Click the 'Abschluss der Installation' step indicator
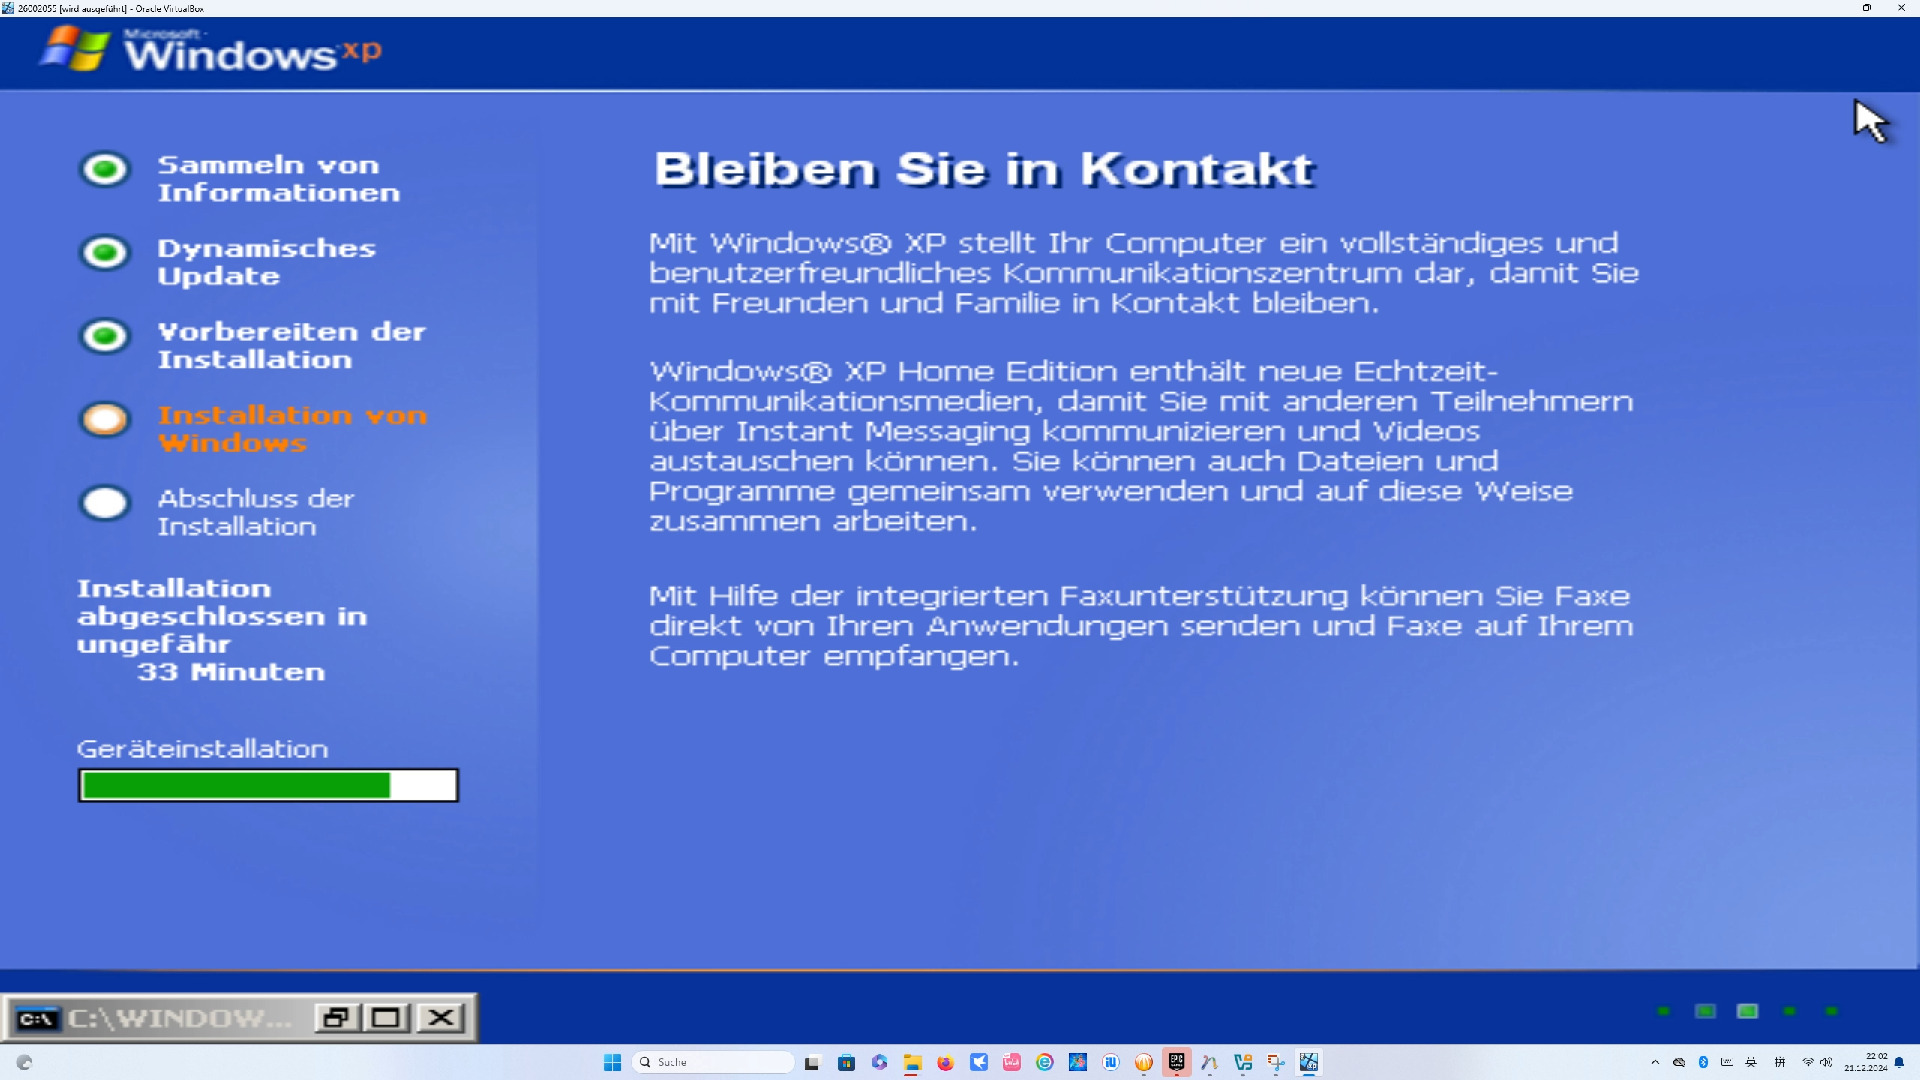1920x1080 pixels. click(x=105, y=503)
